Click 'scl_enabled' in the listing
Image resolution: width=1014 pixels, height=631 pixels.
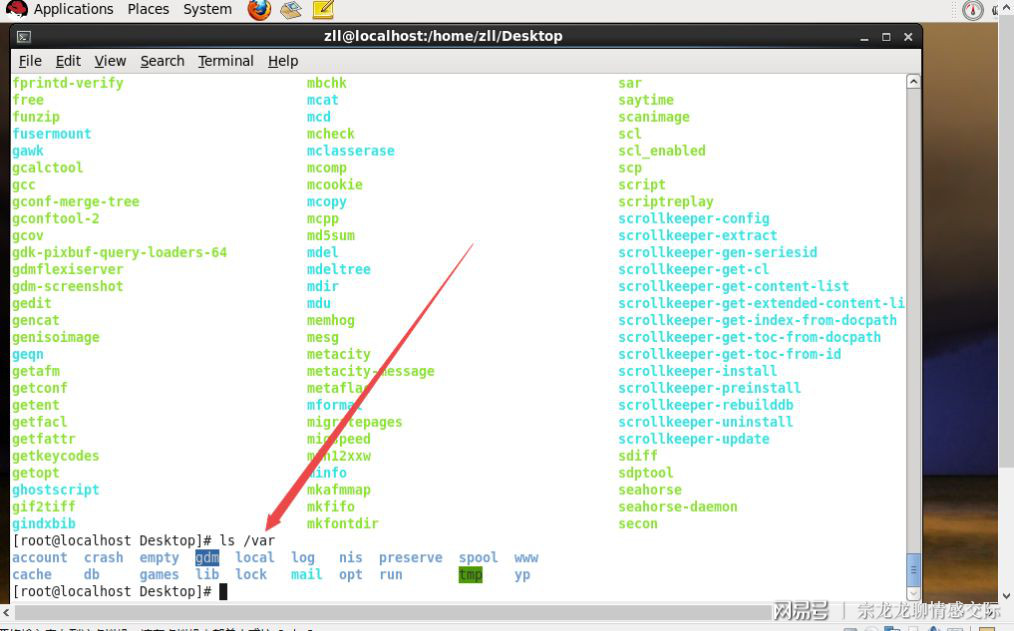click(662, 151)
